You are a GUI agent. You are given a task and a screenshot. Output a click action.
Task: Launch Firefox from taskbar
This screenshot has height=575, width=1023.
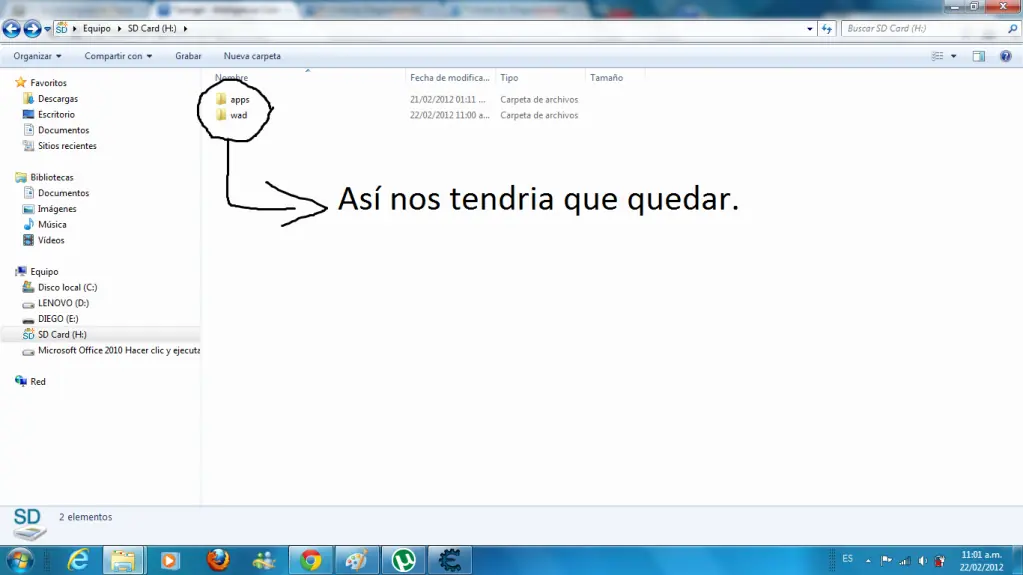218,560
